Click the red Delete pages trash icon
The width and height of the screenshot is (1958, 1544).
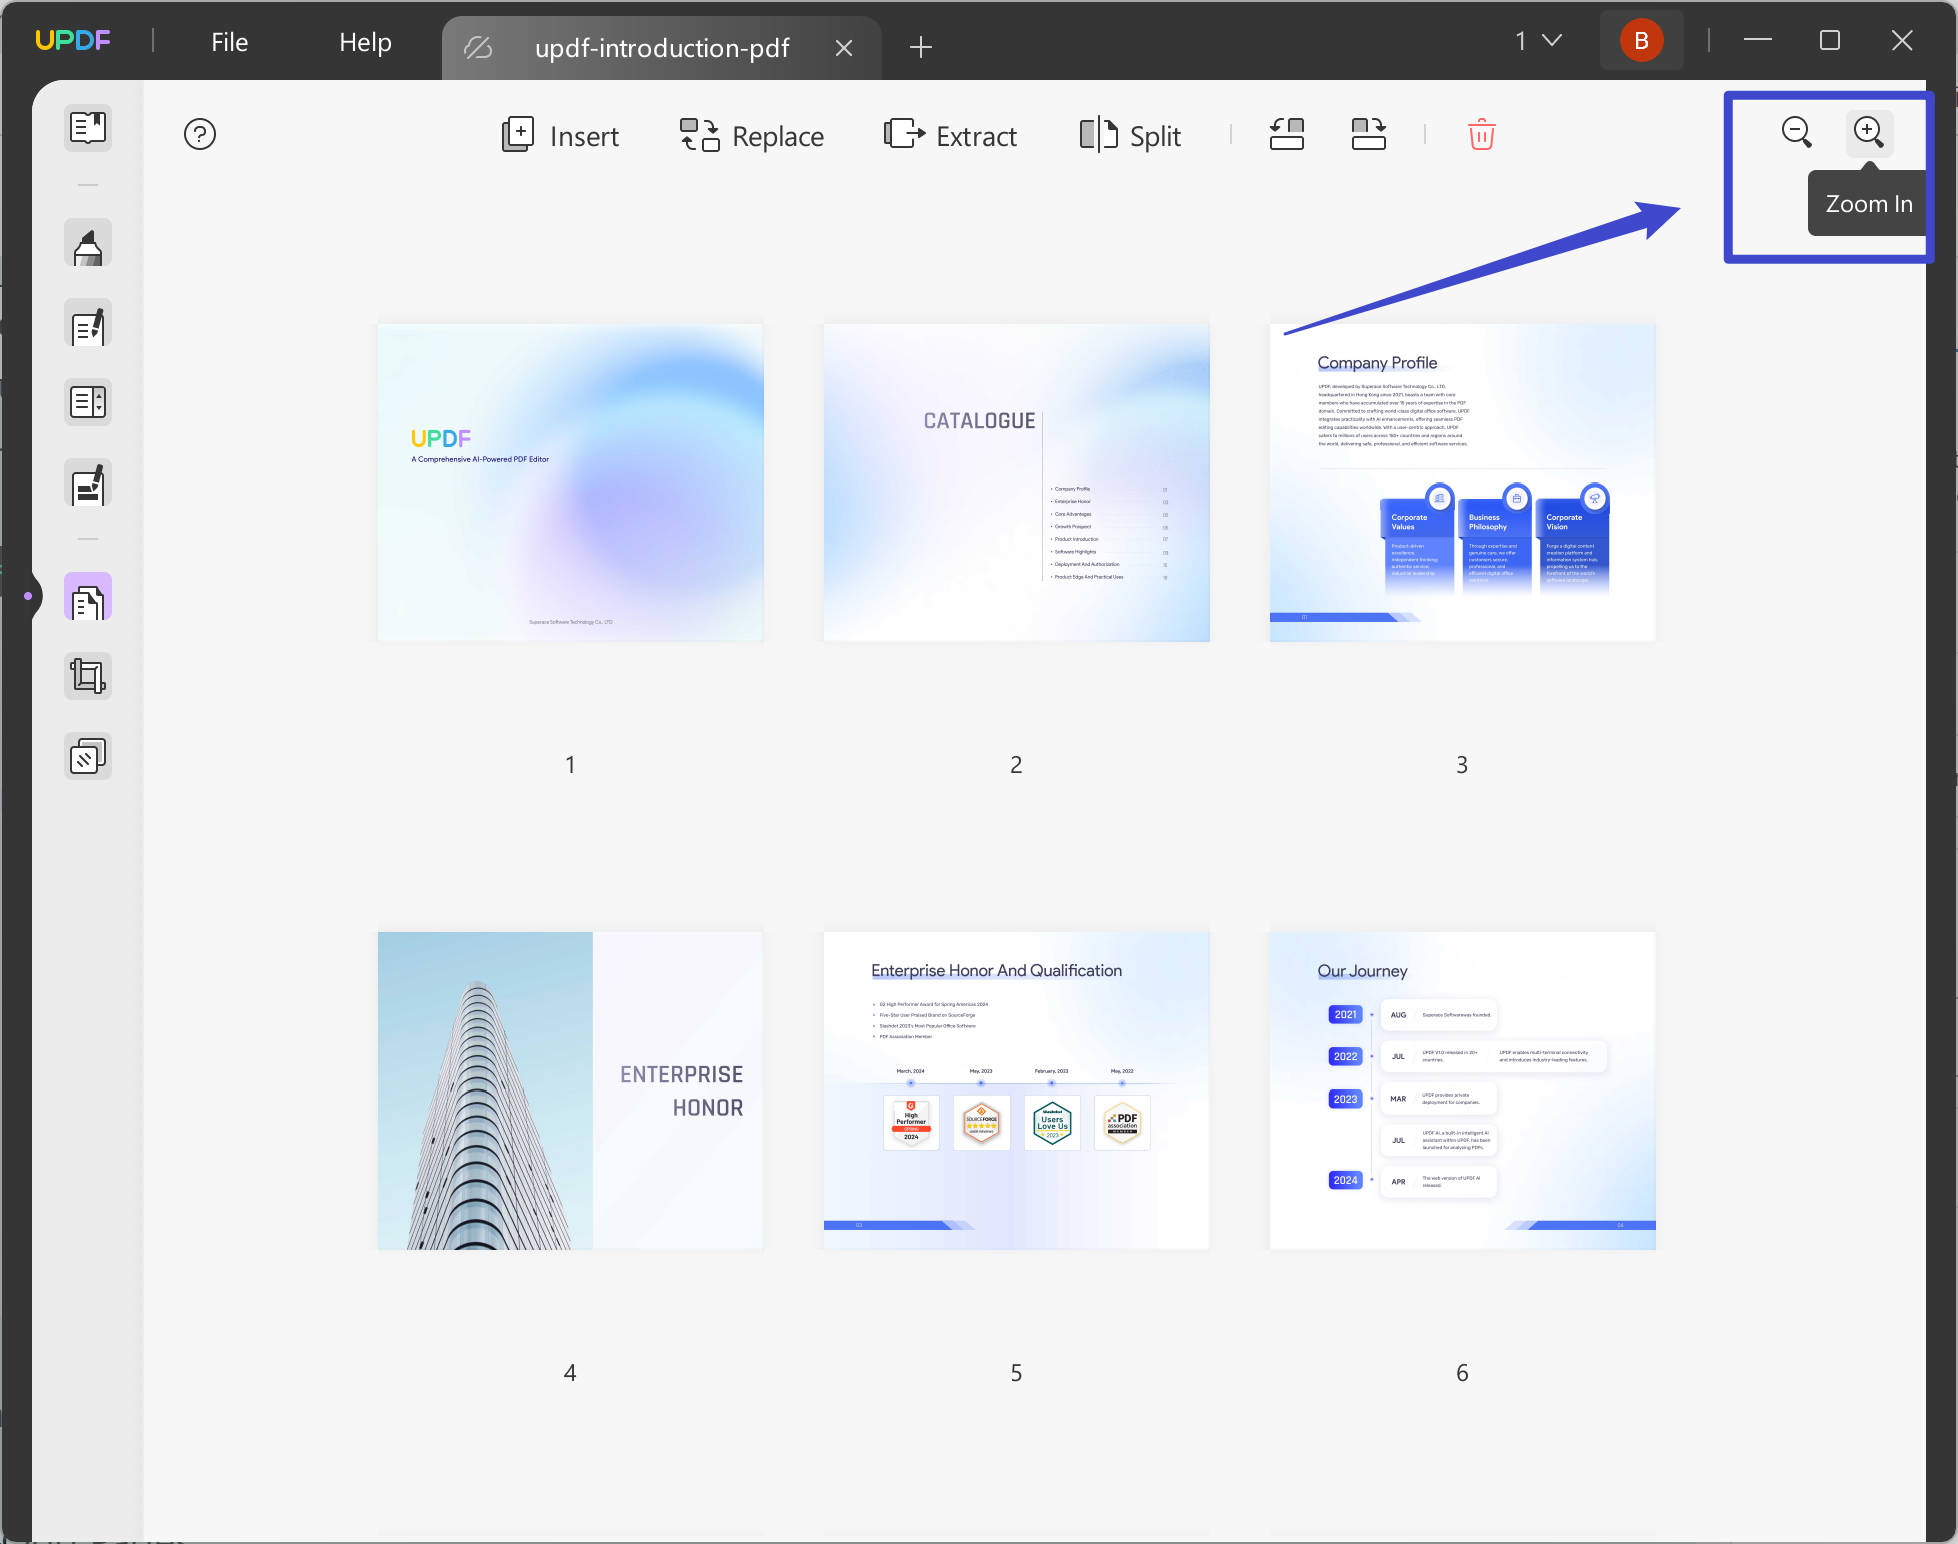click(x=1481, y=134)
